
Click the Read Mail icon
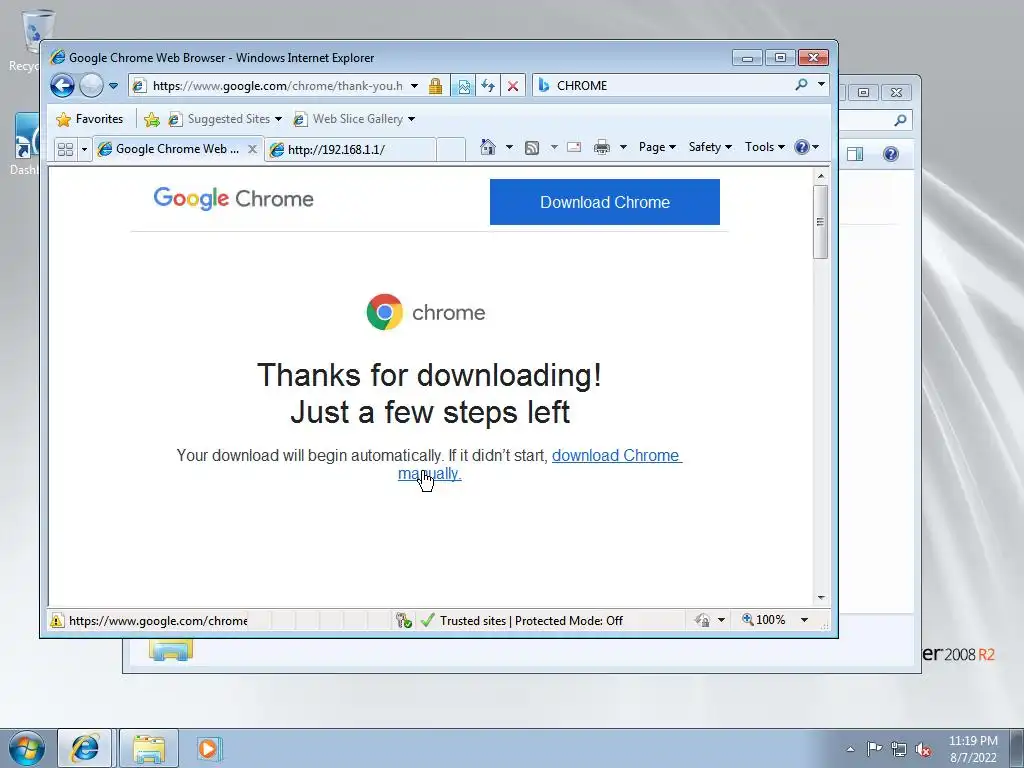click(x=574, y=147)
